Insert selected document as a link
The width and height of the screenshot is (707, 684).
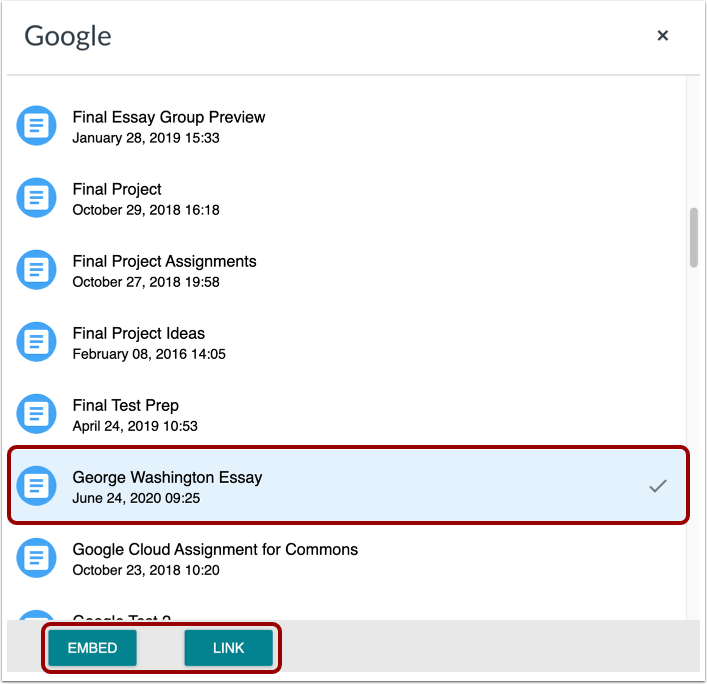[229, 648]
